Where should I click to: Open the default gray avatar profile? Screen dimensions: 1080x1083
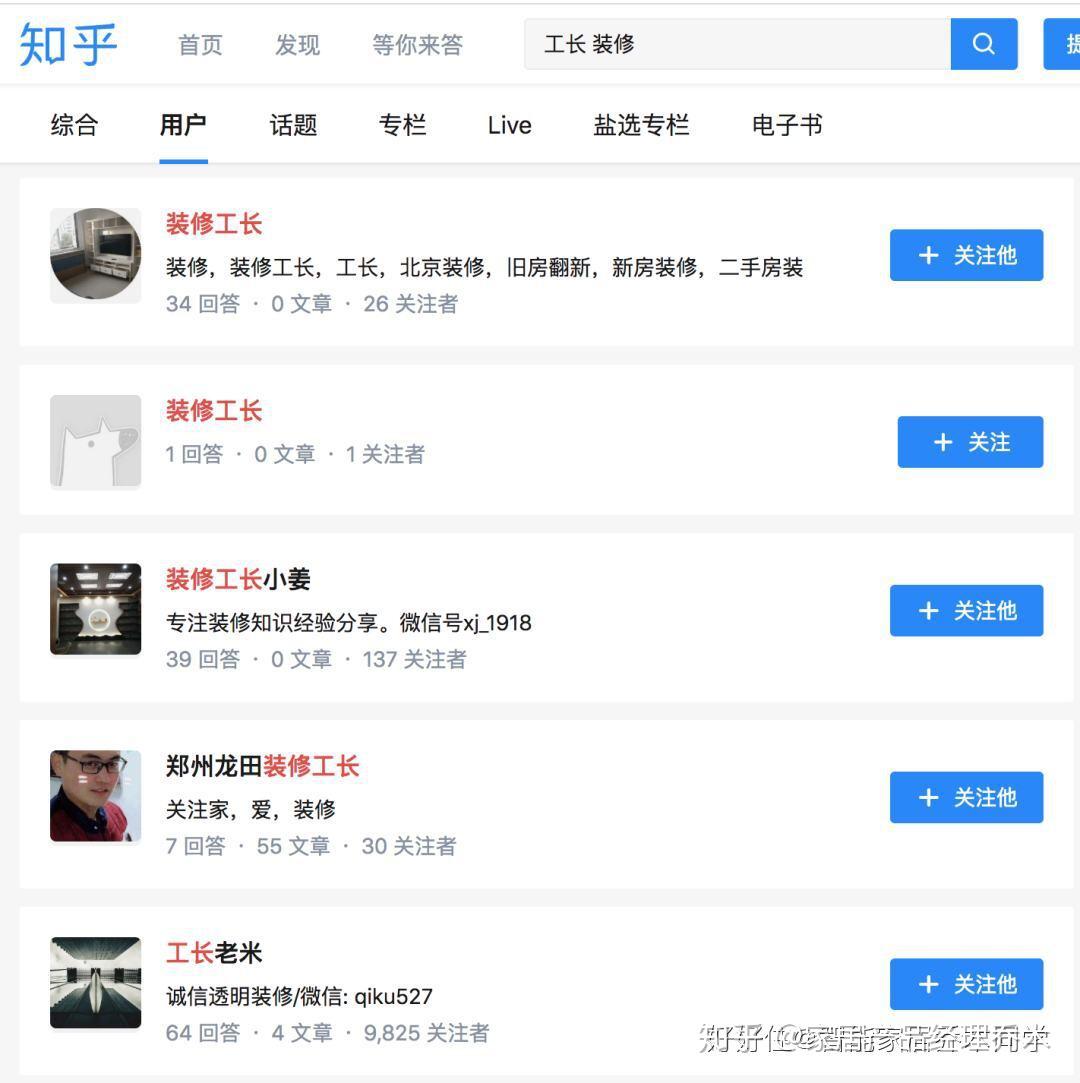pyautogui.click(x=96, y=441)
